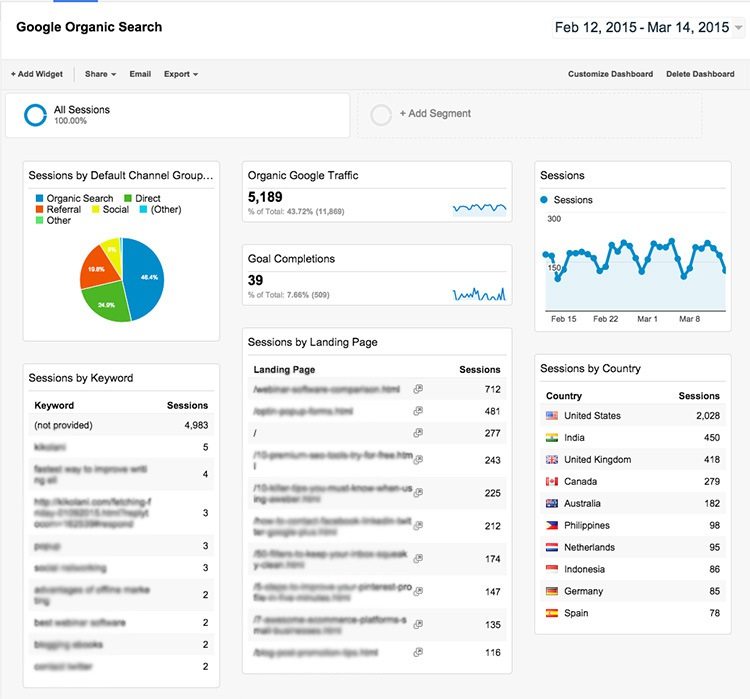
Task: Open external link icon for 225-session landing page
Action: pos(418,493)
